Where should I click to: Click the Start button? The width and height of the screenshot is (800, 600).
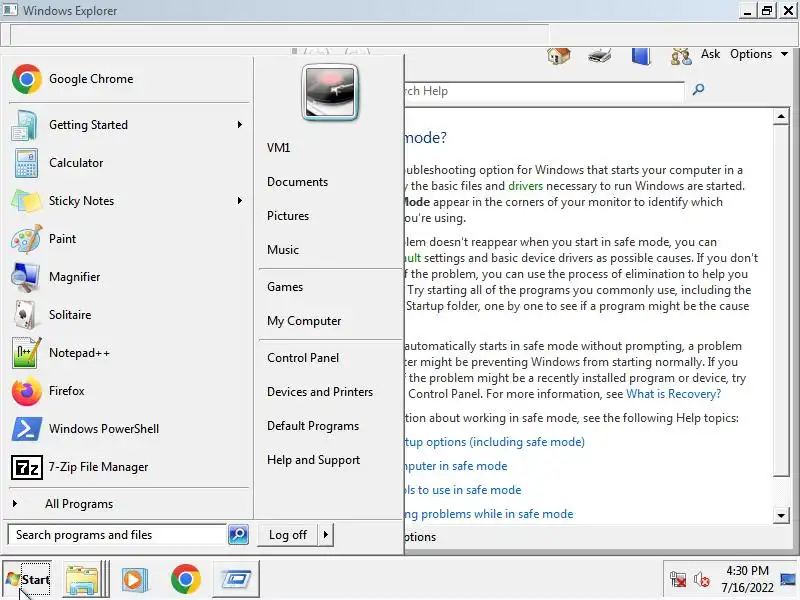pos(28,580)
